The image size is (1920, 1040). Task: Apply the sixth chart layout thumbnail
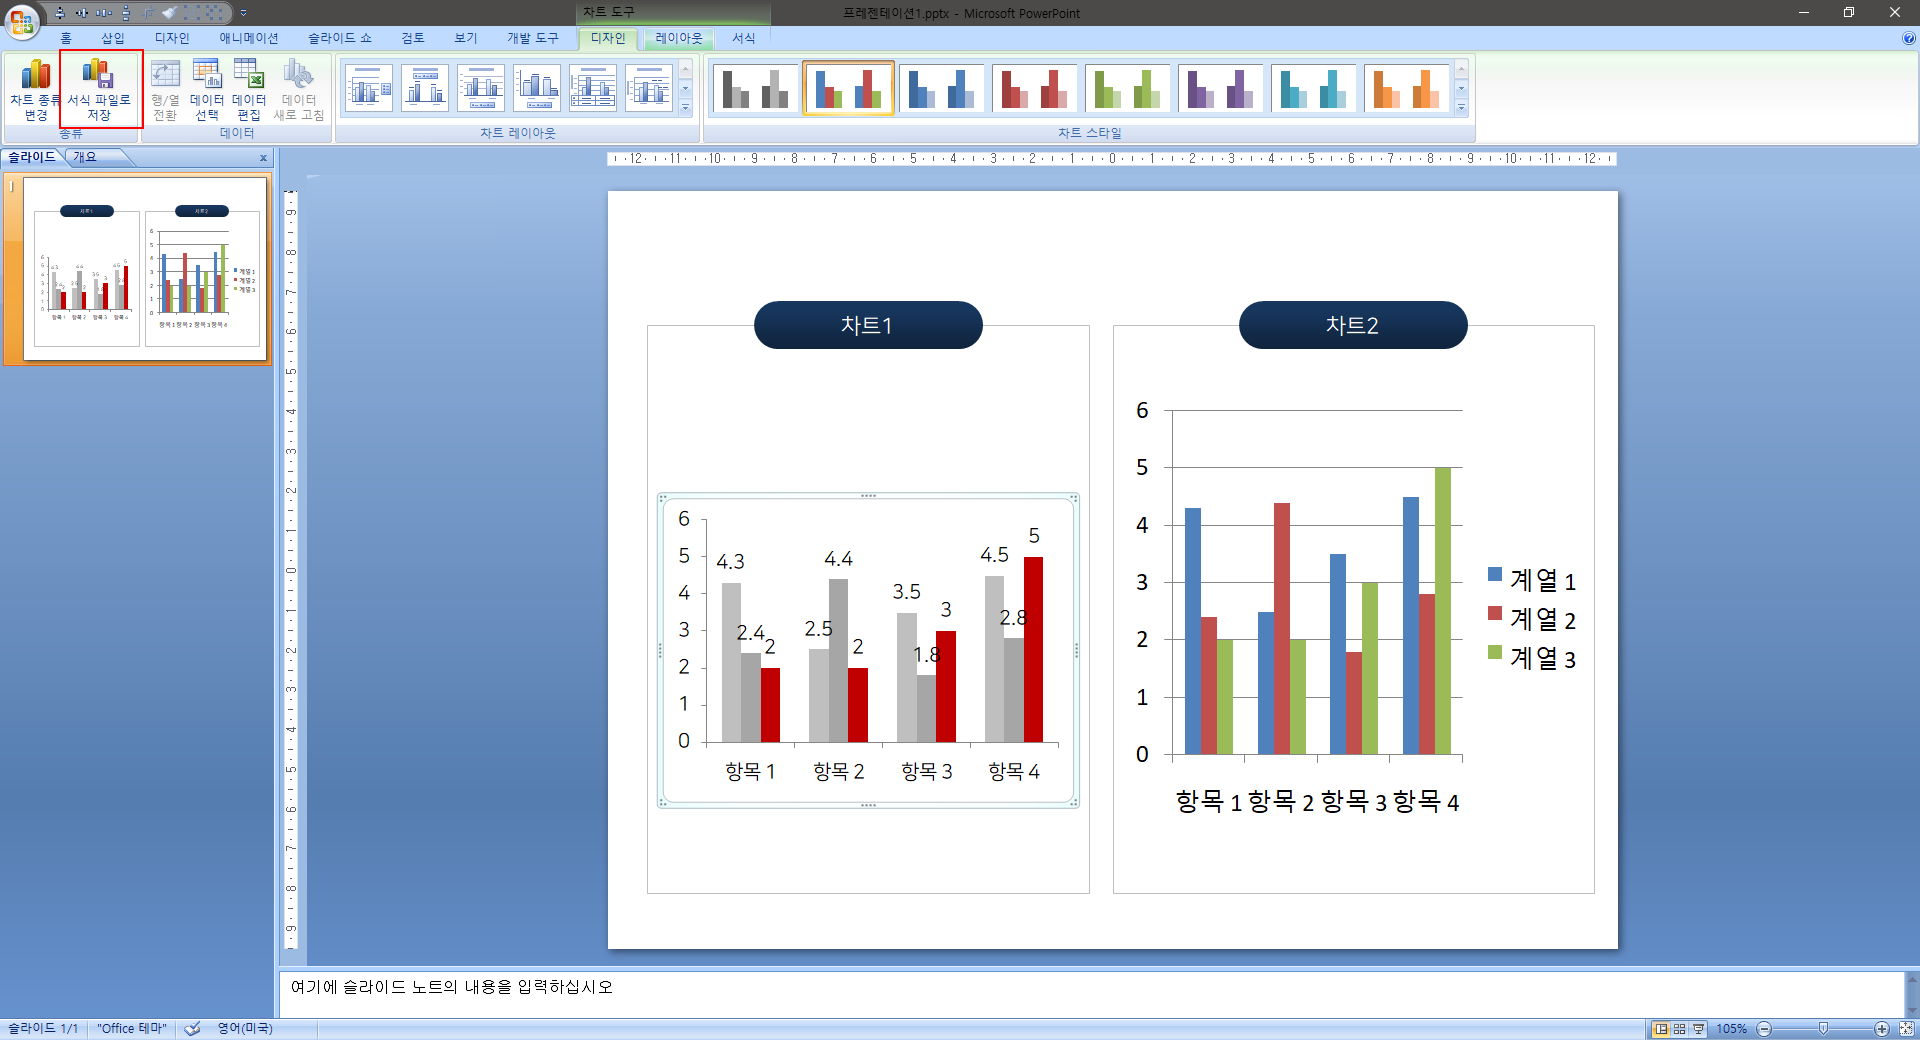click(x=649, y=88)
